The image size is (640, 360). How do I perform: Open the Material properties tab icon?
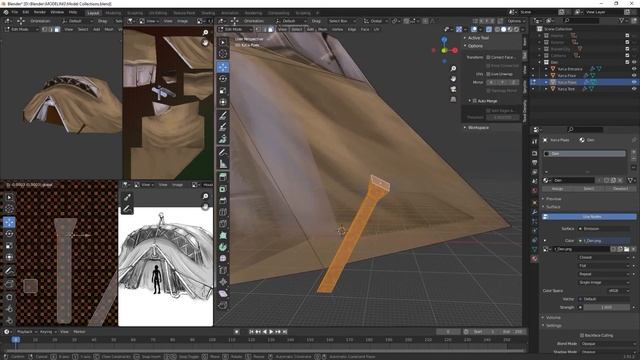[535, 259]
